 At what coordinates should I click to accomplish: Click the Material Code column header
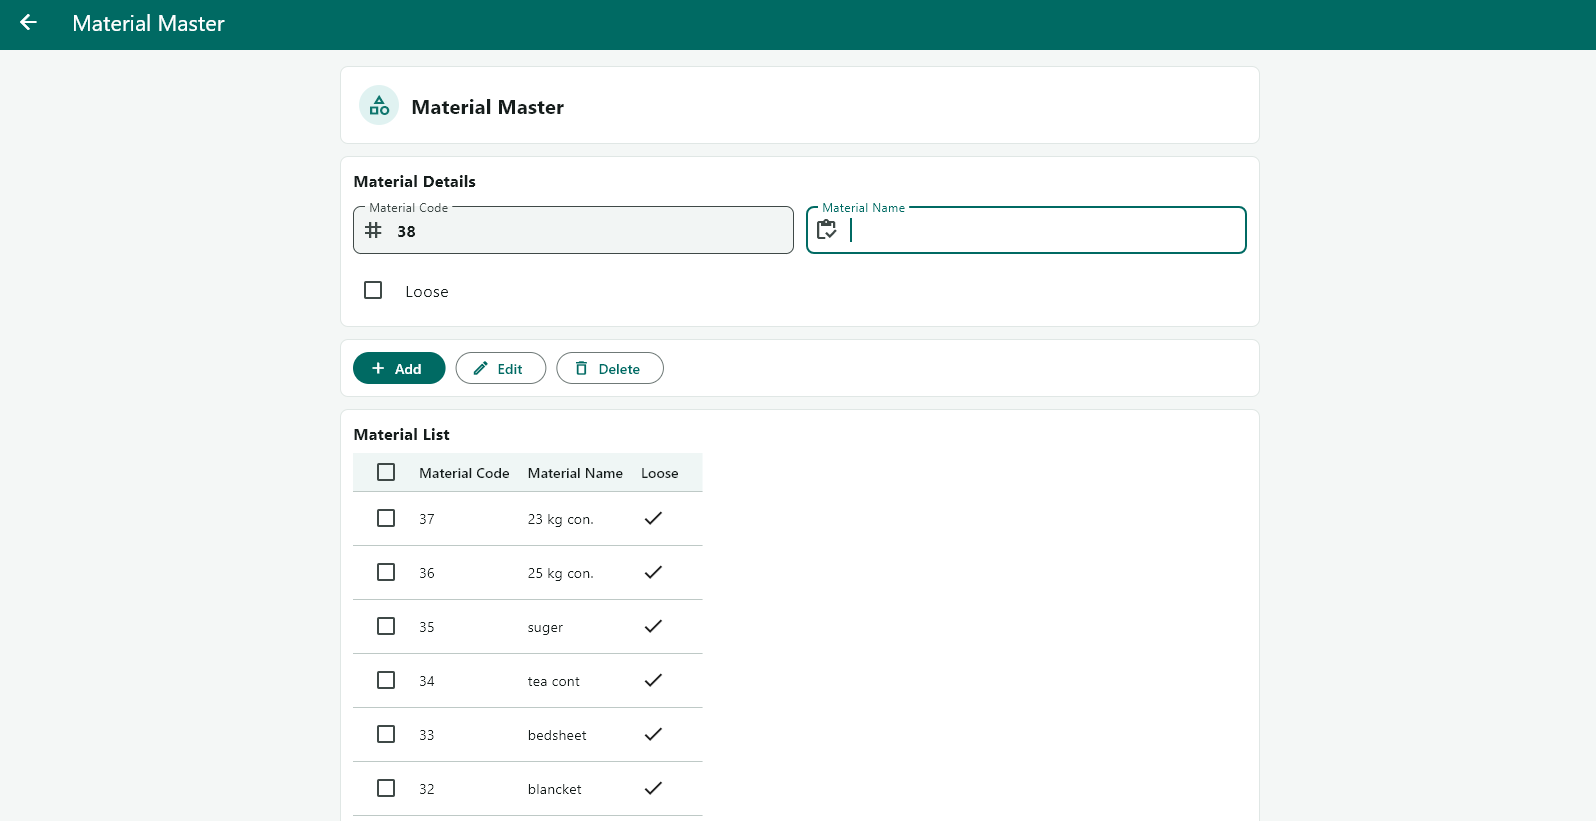pos(464,473)
